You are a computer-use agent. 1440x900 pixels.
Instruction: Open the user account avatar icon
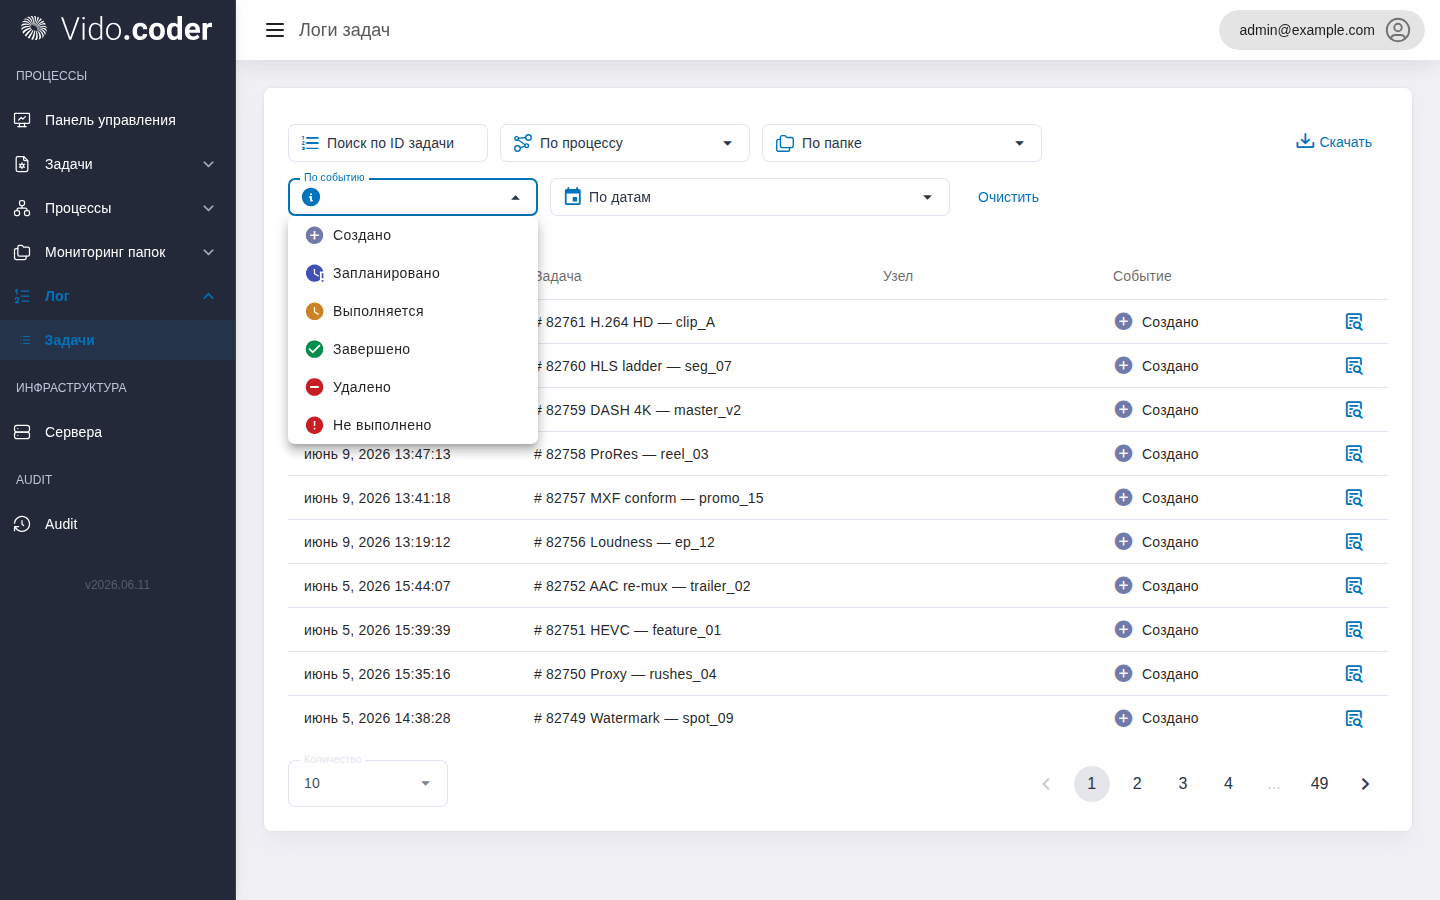[x=1398, y=30]
